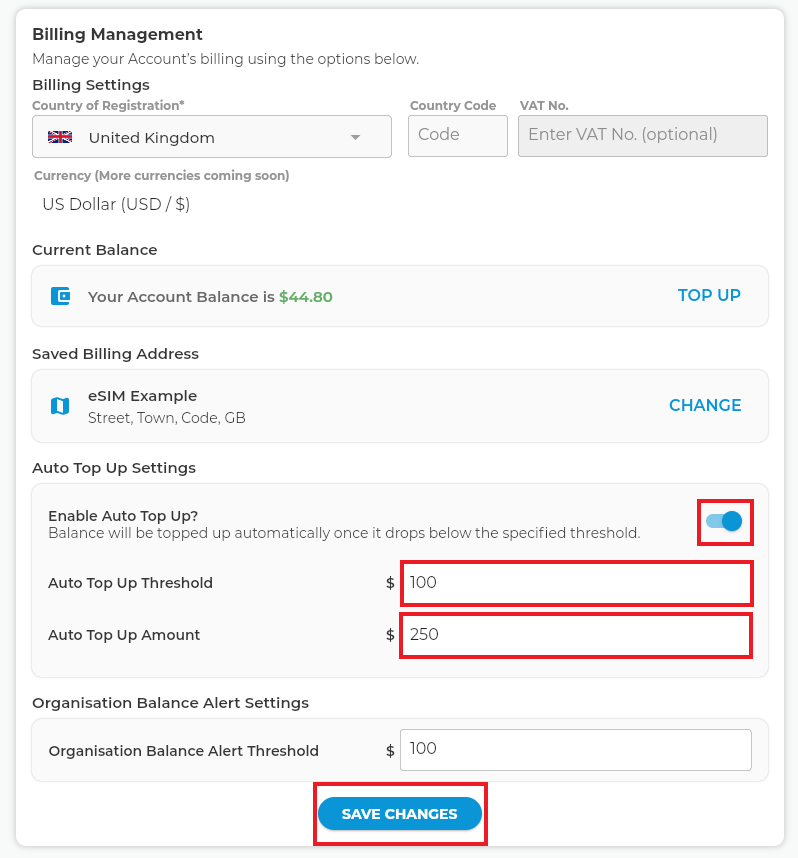Focus the Country Code field
The height and width of the screenshot is (858, 798).
[x=457, y=135]
